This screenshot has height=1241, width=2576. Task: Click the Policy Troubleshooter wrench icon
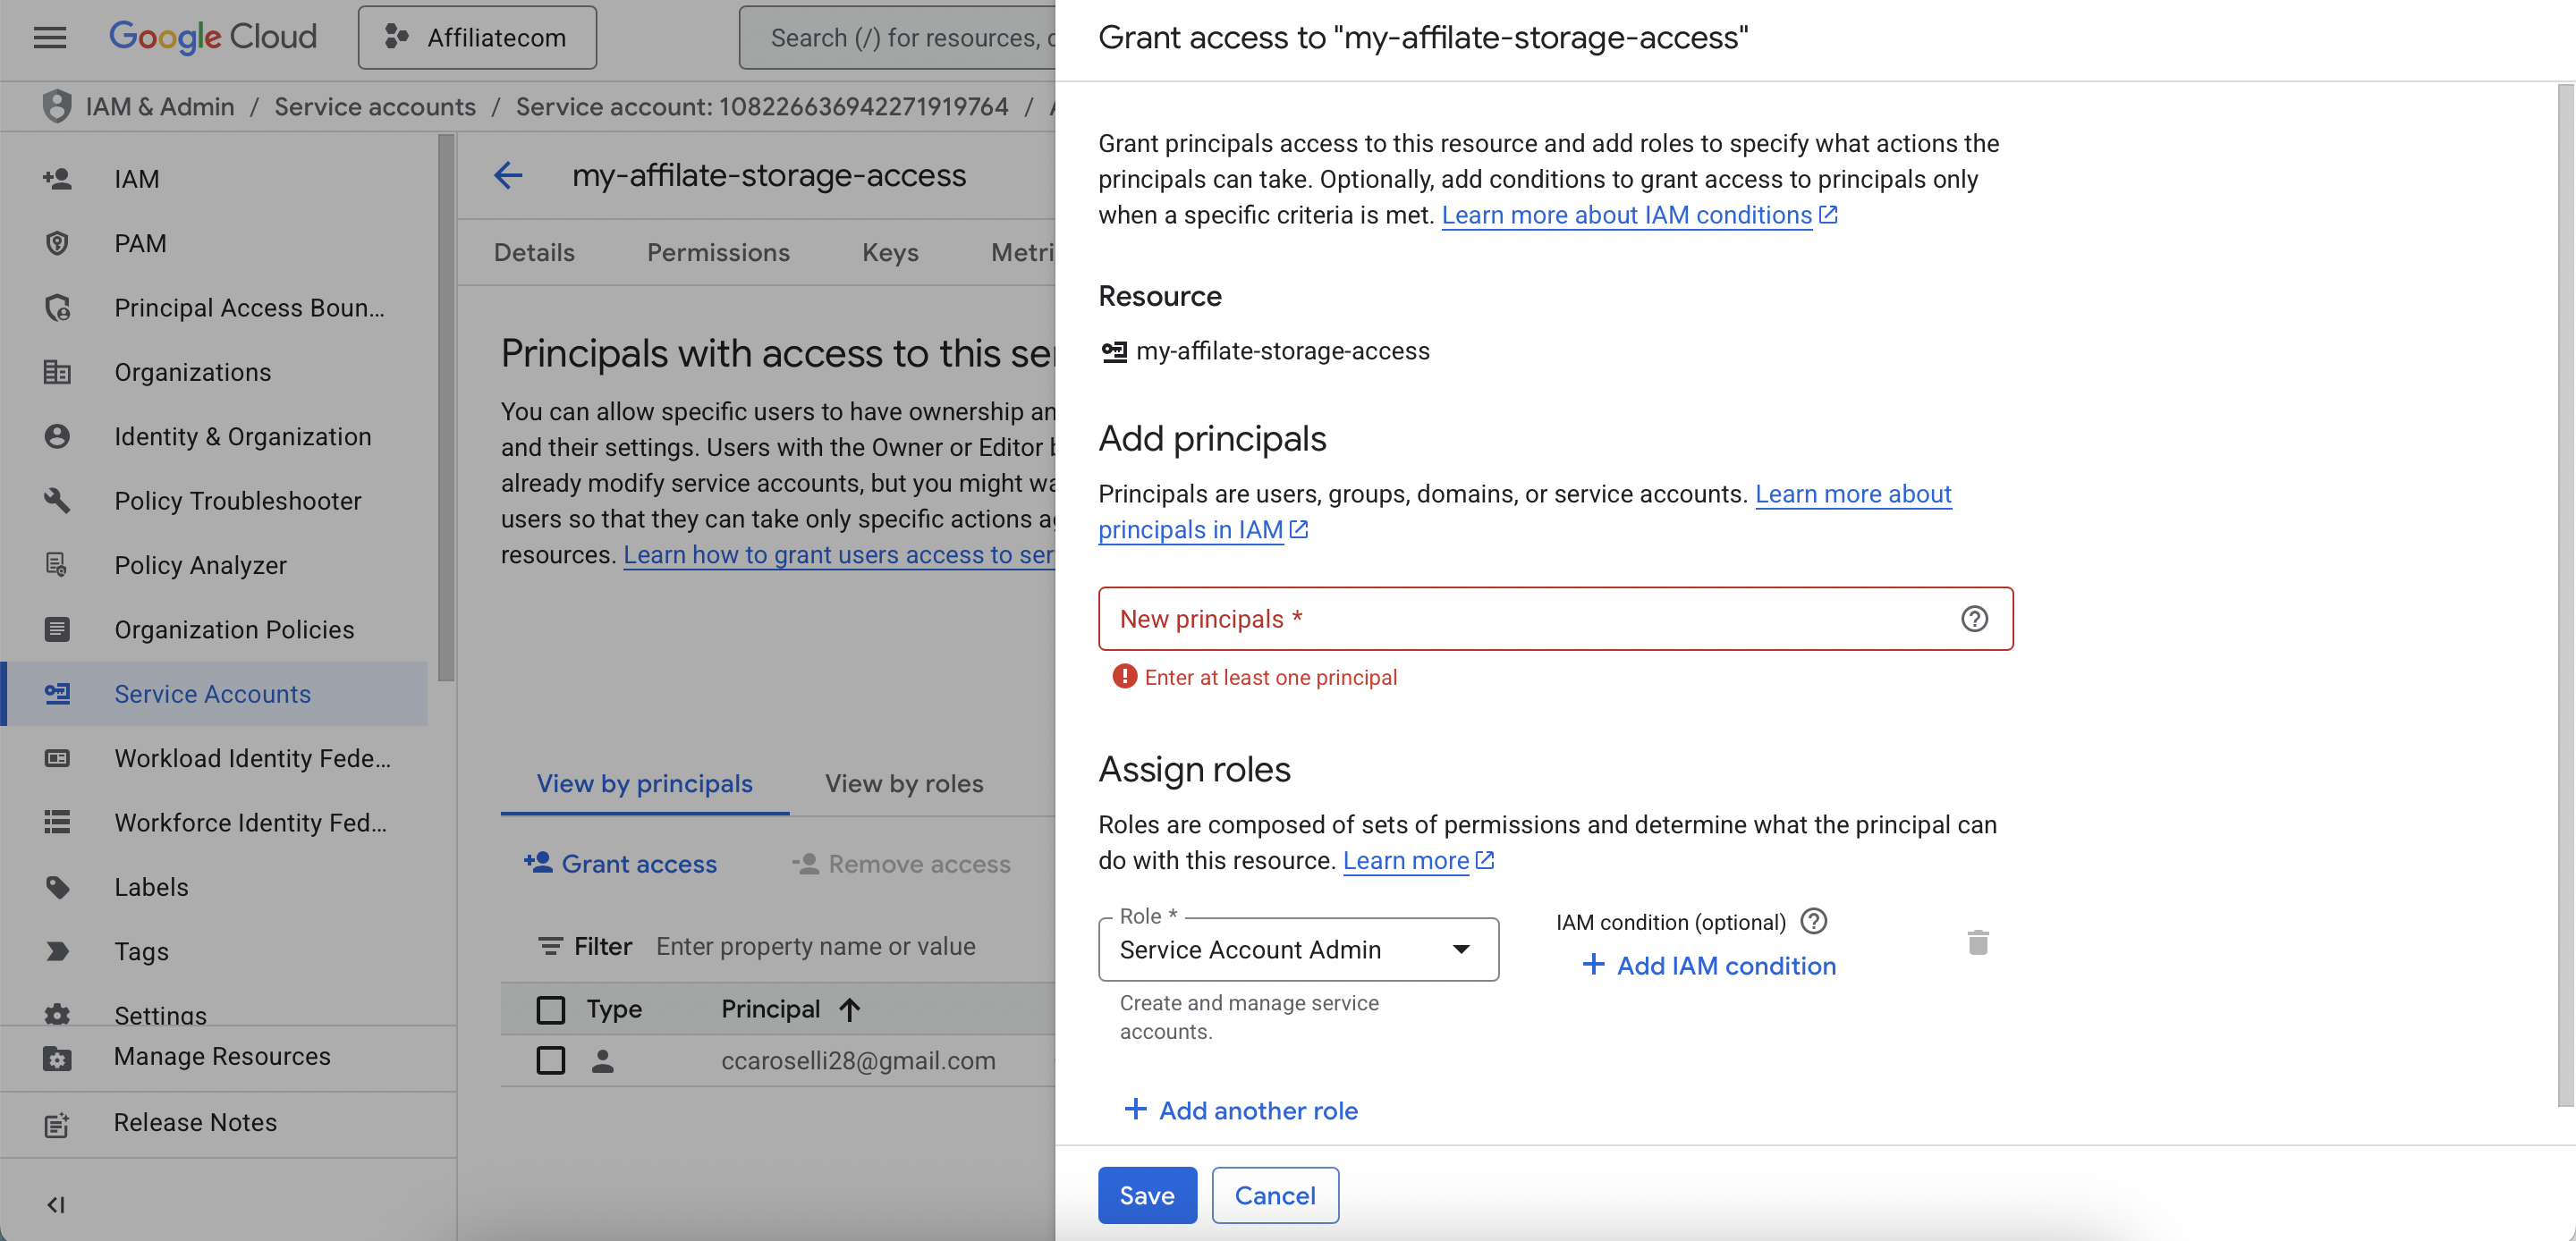pos(57,500)
